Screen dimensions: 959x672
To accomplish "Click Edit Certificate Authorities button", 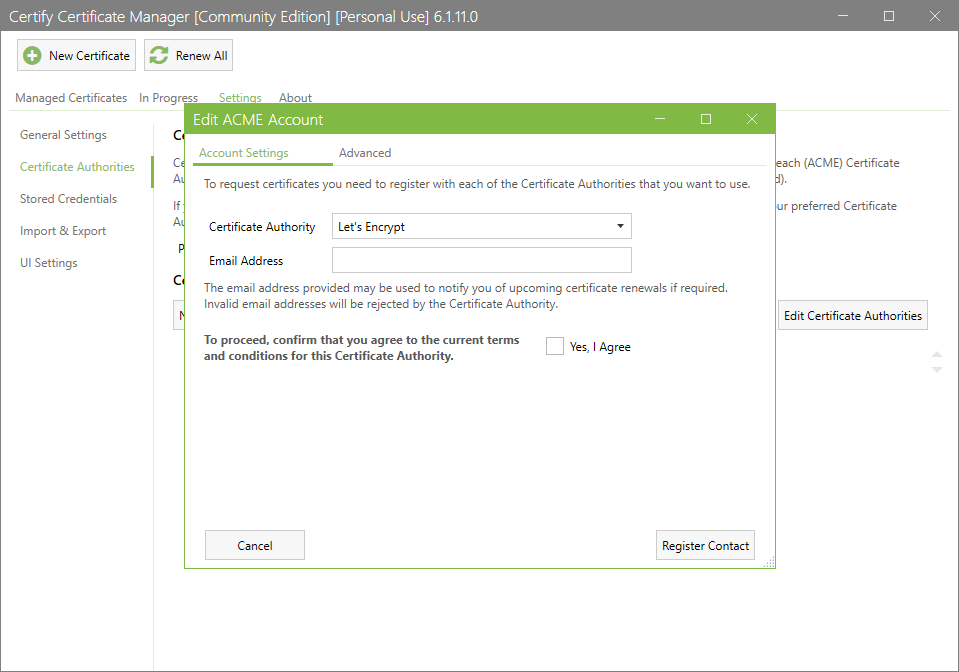I will point(853,315).
